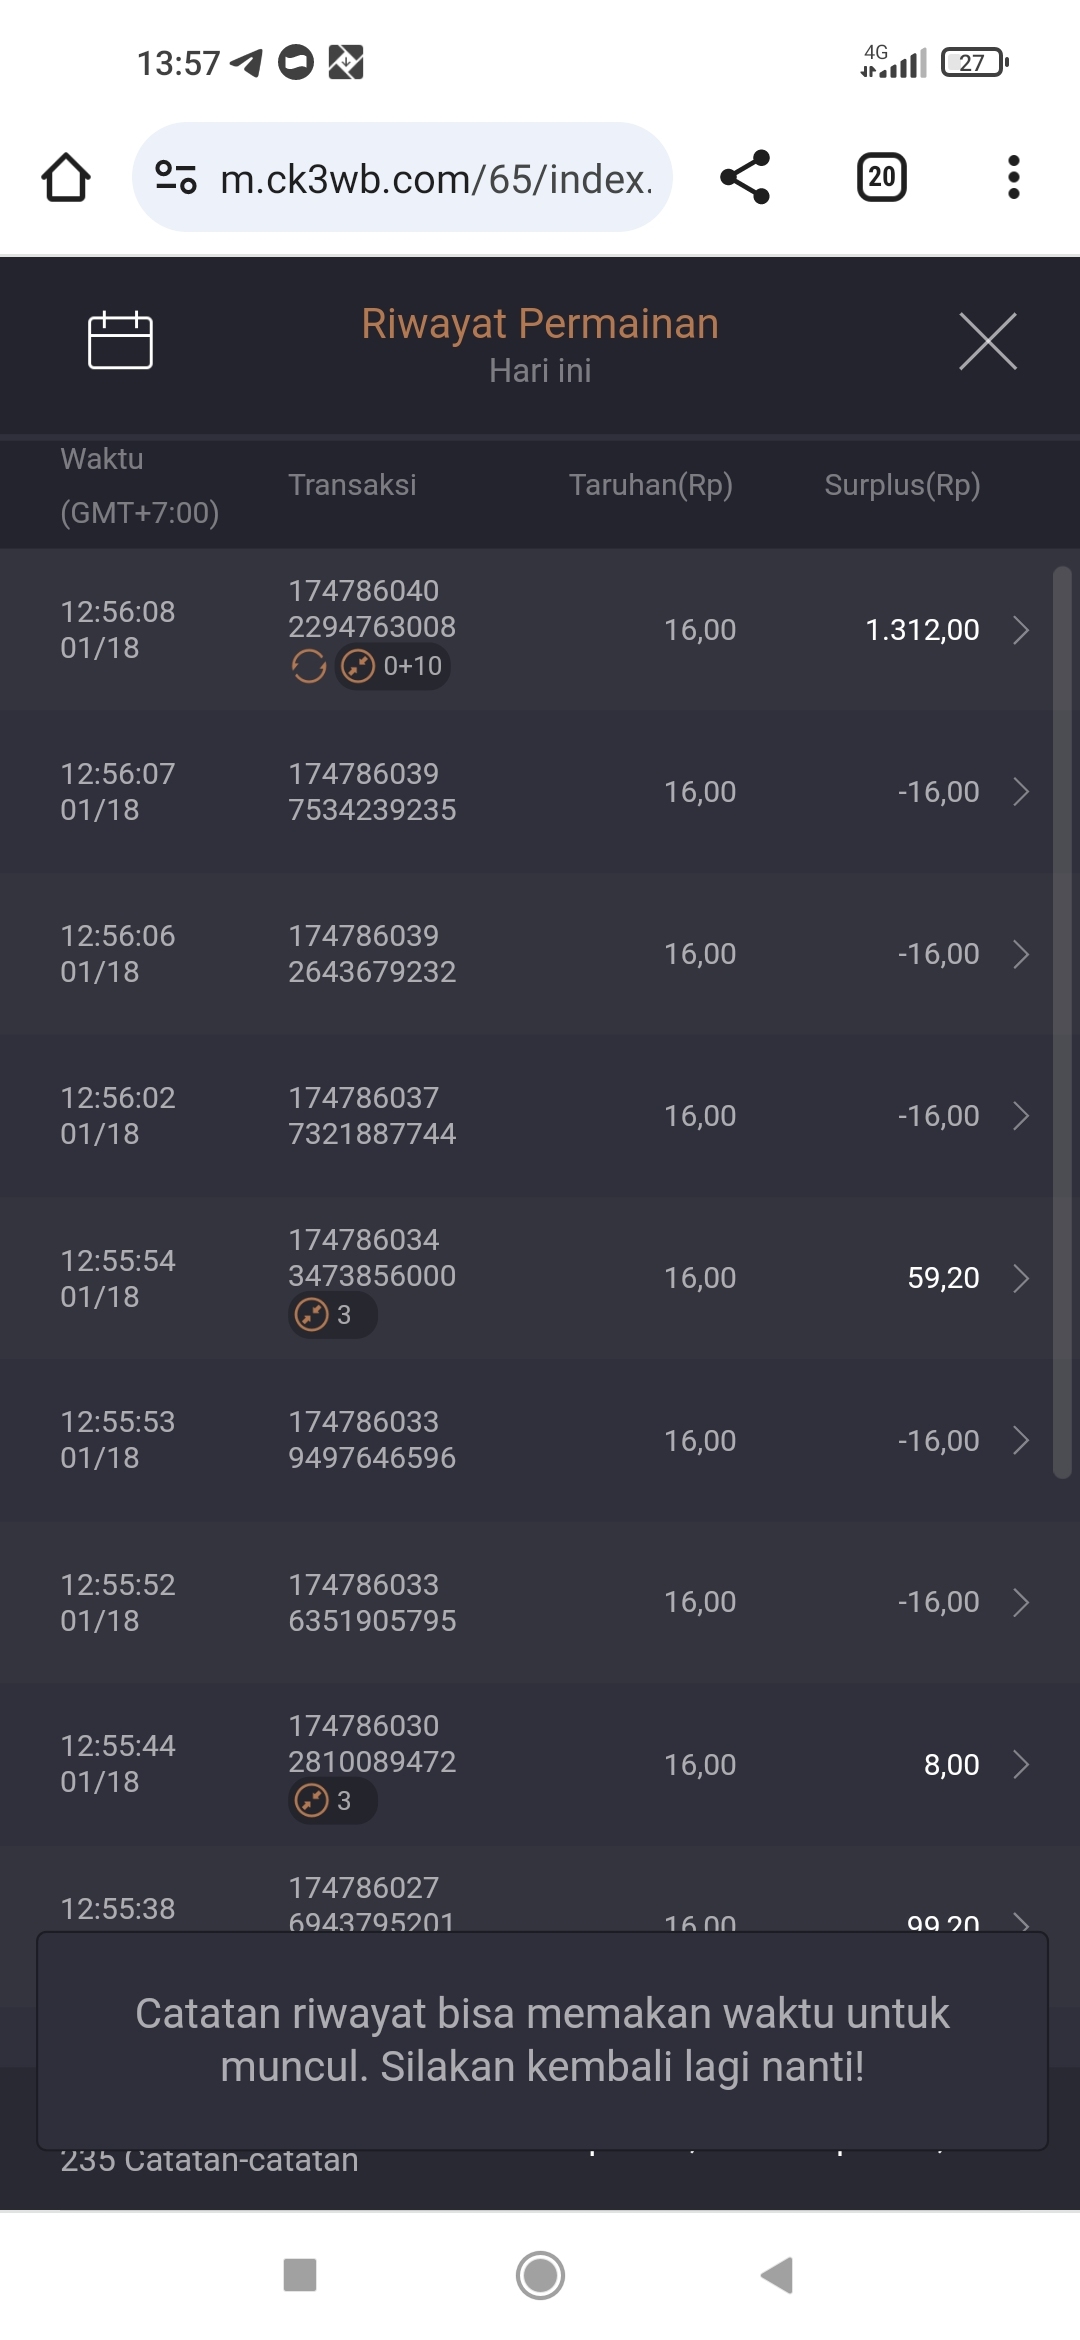
Task: Click the history list vertical scrollbar
Action: point(1062,1020)
